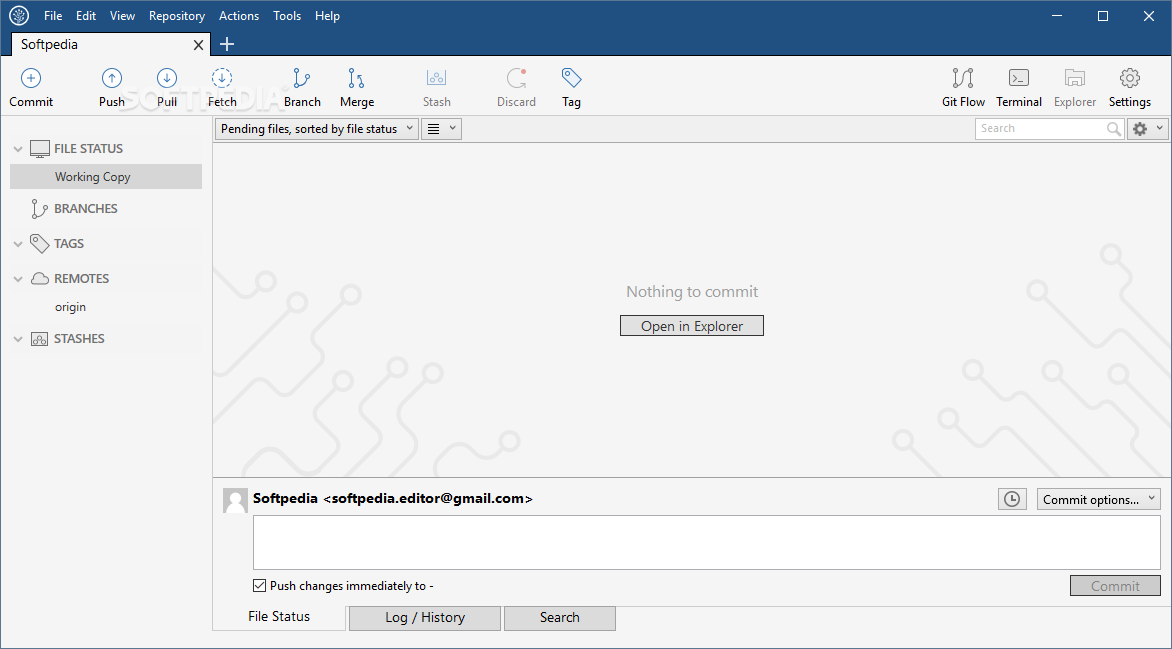Open the Edit menu
The width and height of the screenshot is (1172, 649).
pos(86,16)
